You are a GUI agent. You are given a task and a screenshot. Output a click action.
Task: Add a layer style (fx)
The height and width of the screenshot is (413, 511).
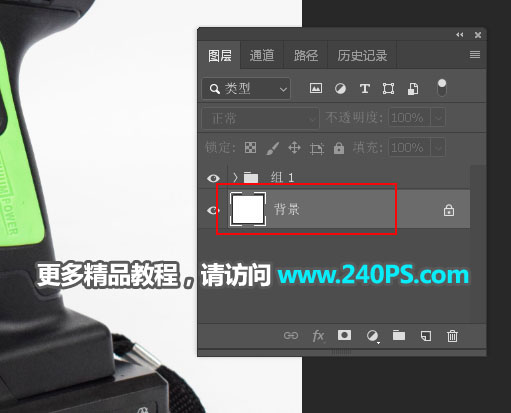pos(318,336)
